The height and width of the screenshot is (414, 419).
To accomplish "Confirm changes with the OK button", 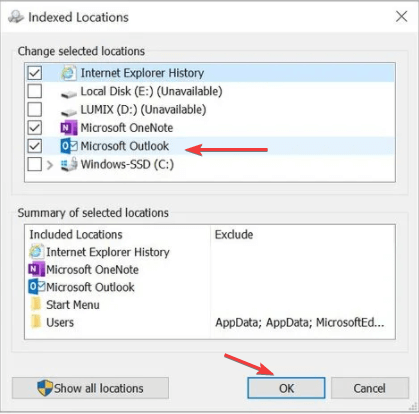I will (x=286, y=388).
